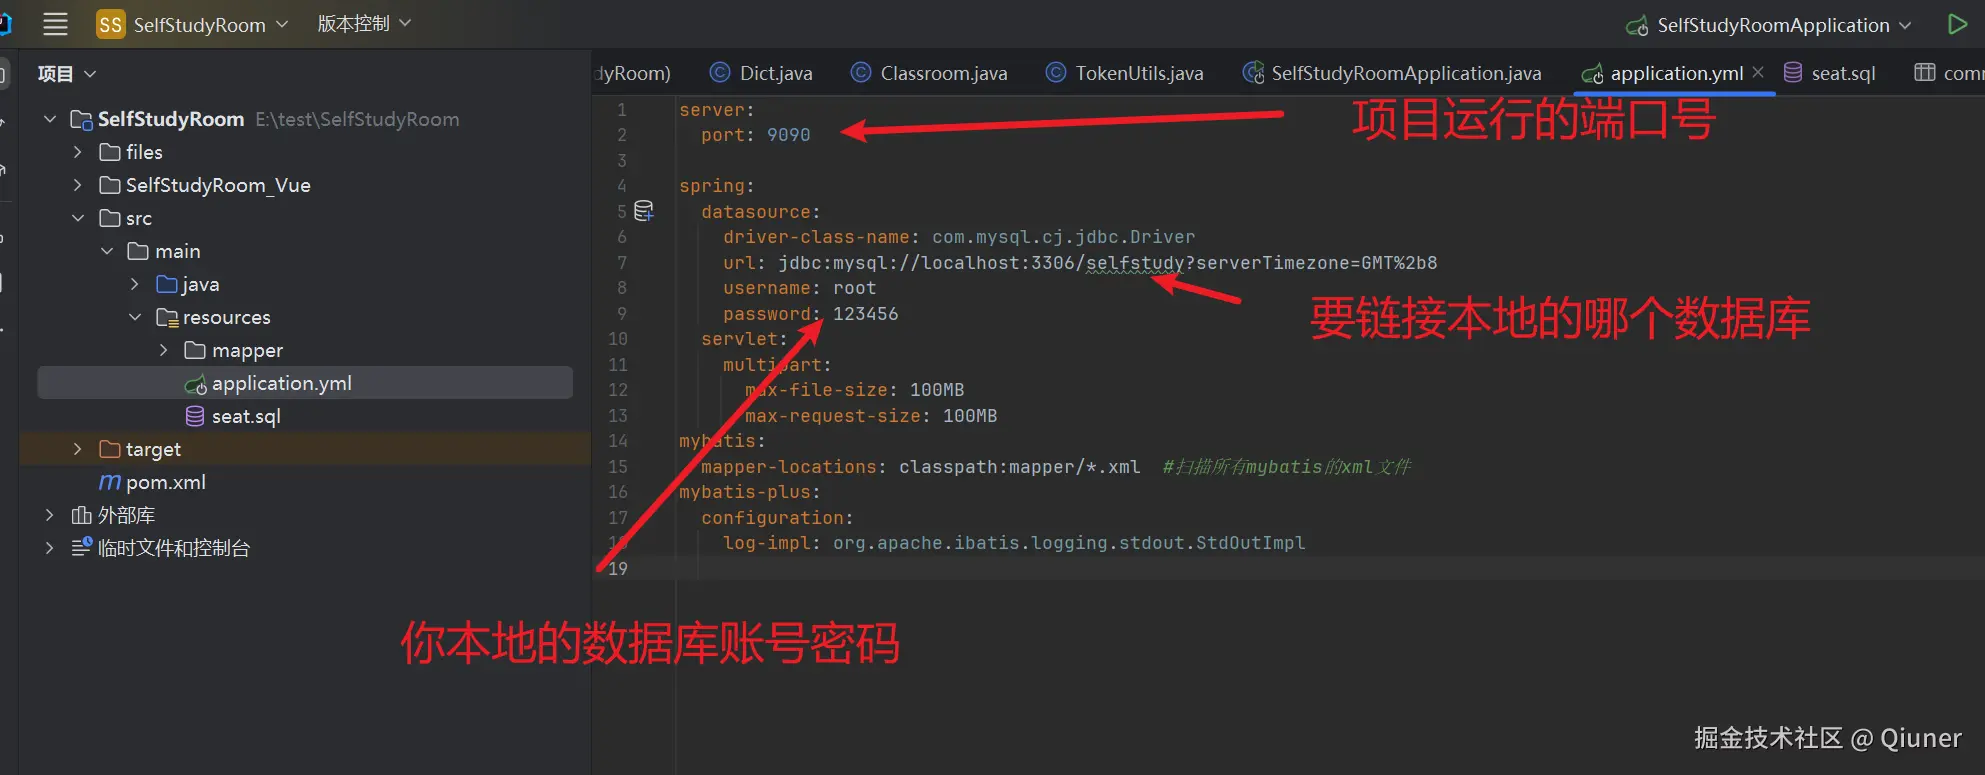This screenshot has width=1985, height=775.
Task: Click the seat.sql database file icon in tree
Action: click(196, 416)
